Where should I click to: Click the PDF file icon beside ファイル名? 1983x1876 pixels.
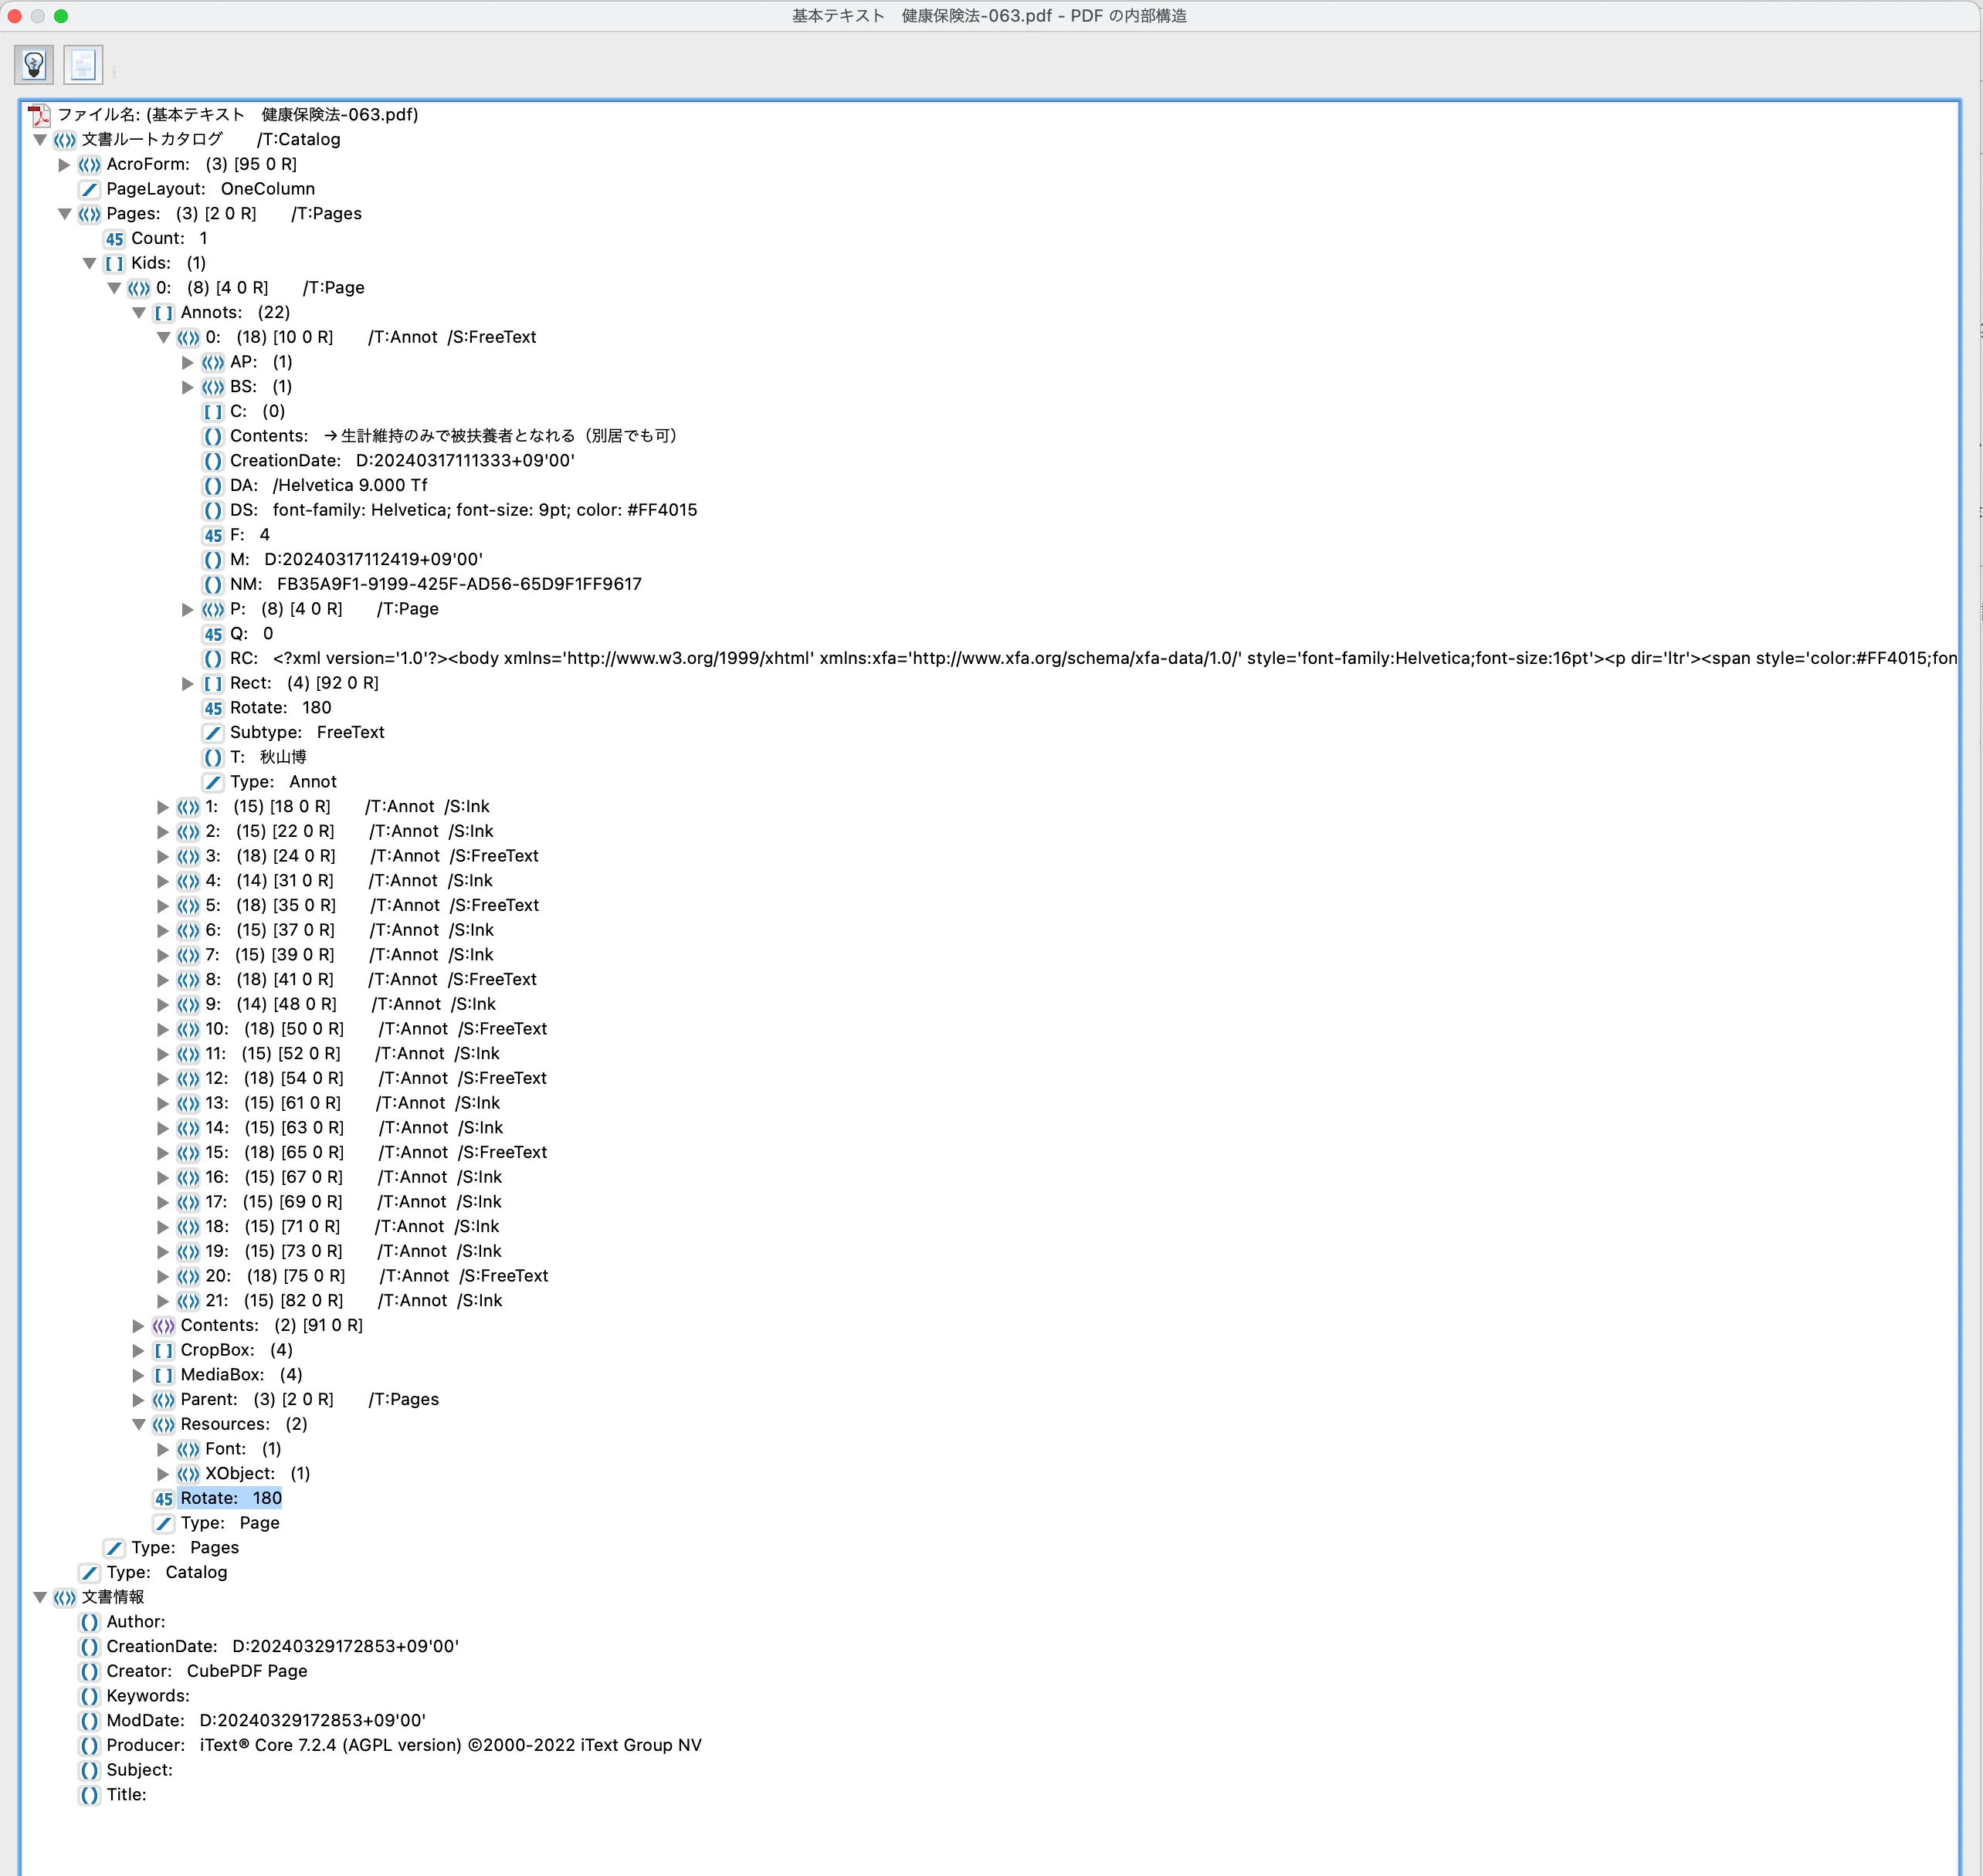tap(39, 115)
